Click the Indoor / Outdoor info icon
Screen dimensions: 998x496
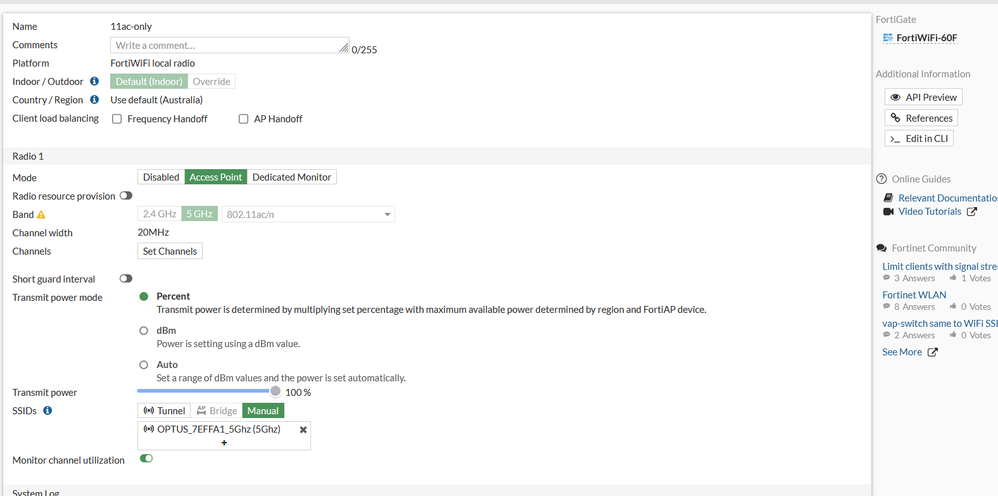tap(94, 81)
